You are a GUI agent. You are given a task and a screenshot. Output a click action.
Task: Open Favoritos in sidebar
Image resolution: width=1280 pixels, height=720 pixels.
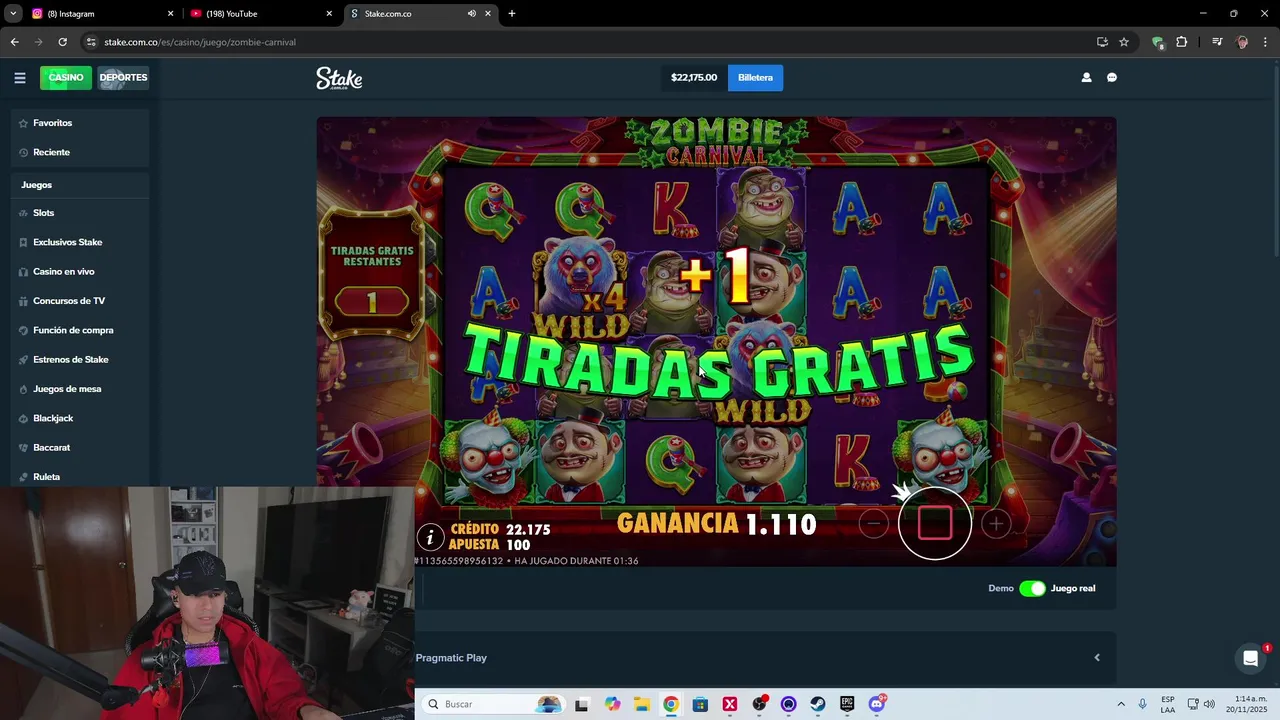80,123
